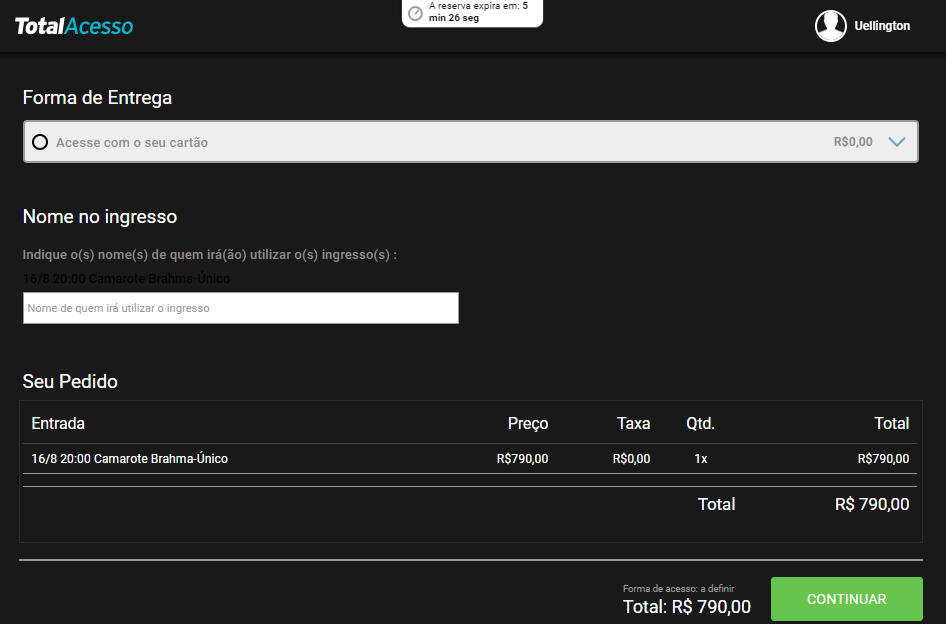Select 'Acesse com o seu cartão' radio

click(40, 142)
